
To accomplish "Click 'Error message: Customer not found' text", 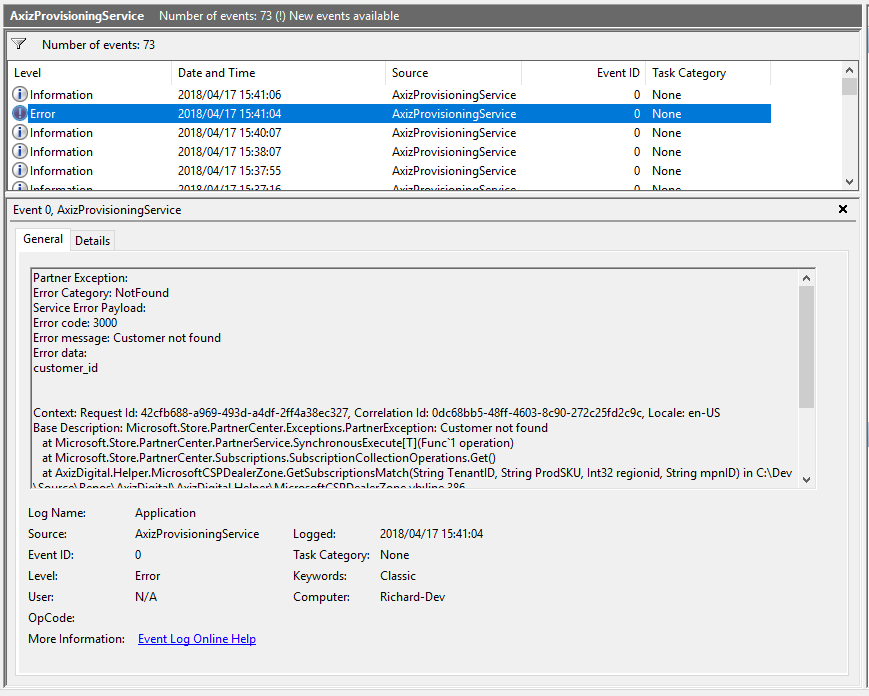I will tap(127, 337).
